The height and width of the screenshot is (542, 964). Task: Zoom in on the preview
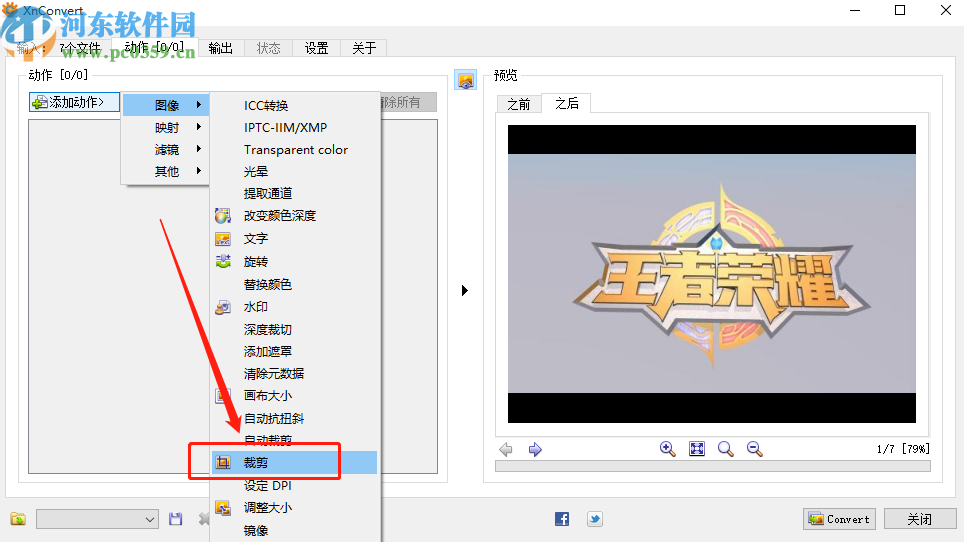pos(668,449)
